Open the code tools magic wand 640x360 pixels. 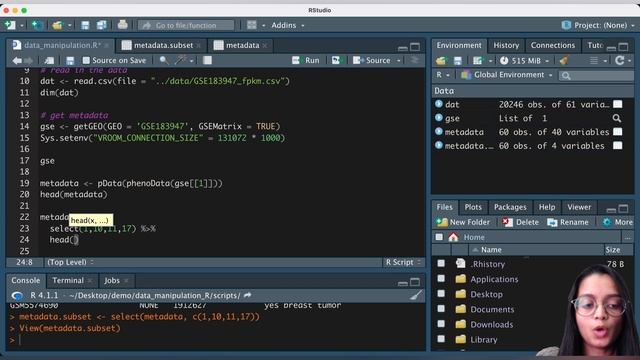click(x=180, y=60)
